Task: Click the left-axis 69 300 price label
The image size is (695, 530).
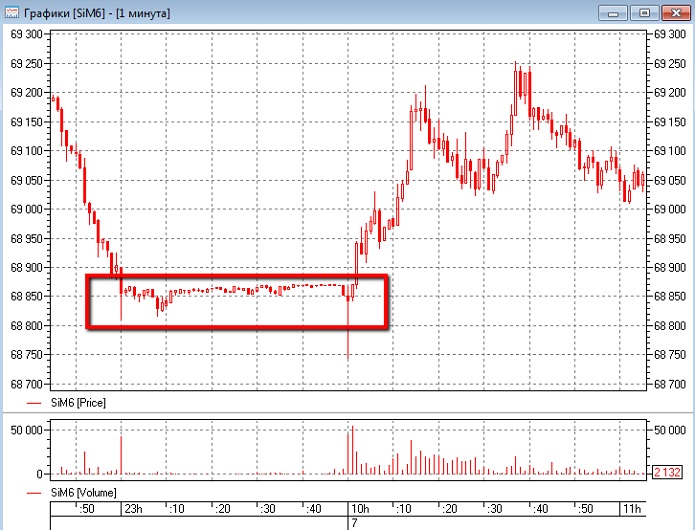Action: tap(27, 34)
